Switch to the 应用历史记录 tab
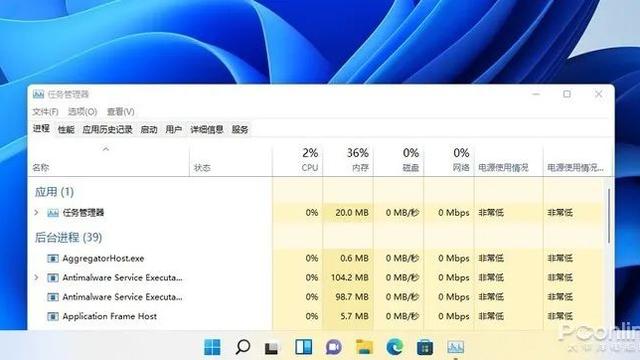This screenshot has height=360, width=640. click(107, 129)
